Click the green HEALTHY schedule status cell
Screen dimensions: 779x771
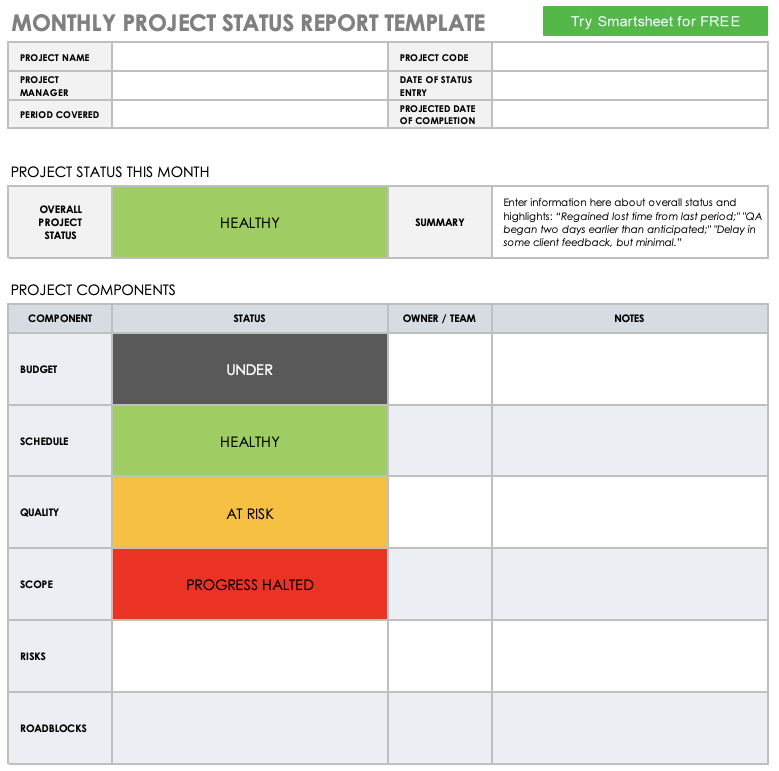[249, 441]
